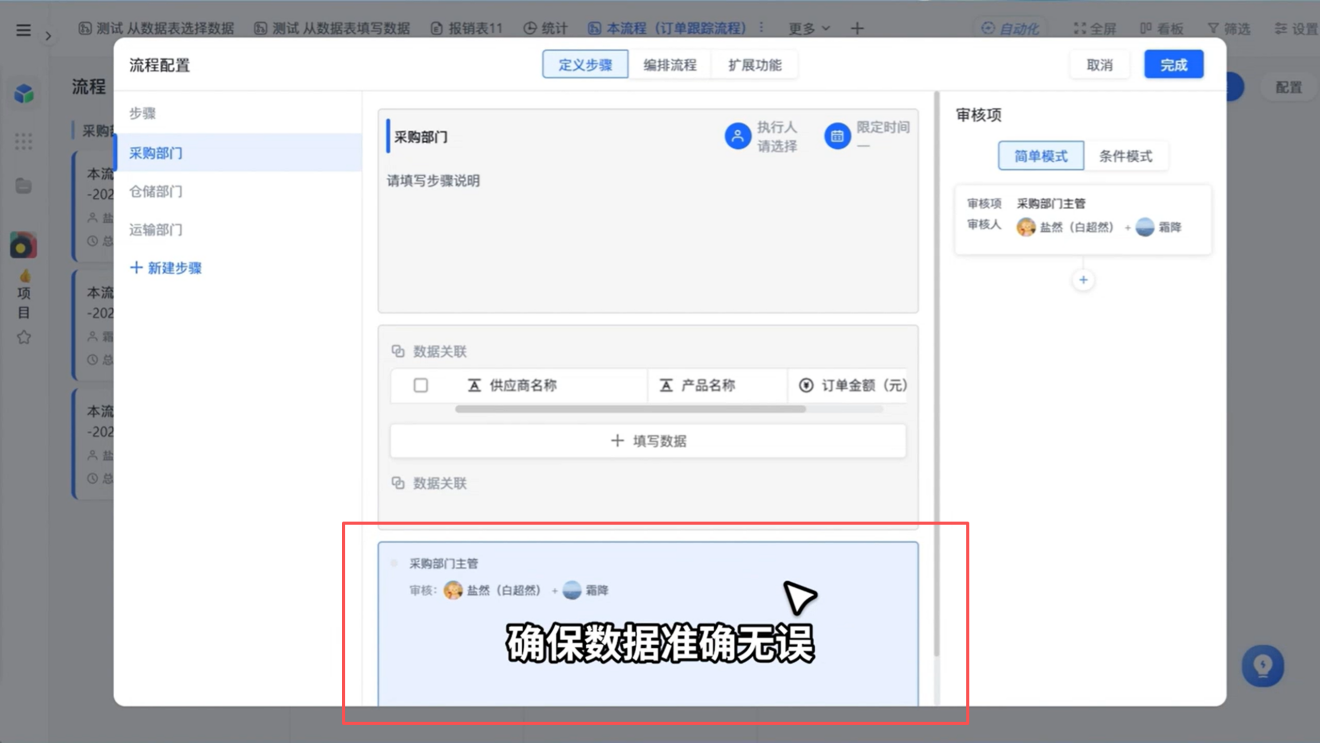Click the 筛选 filter button
Image resolution: width=1320 pixels, height=743 pixels.
(x=1229, y=28)
